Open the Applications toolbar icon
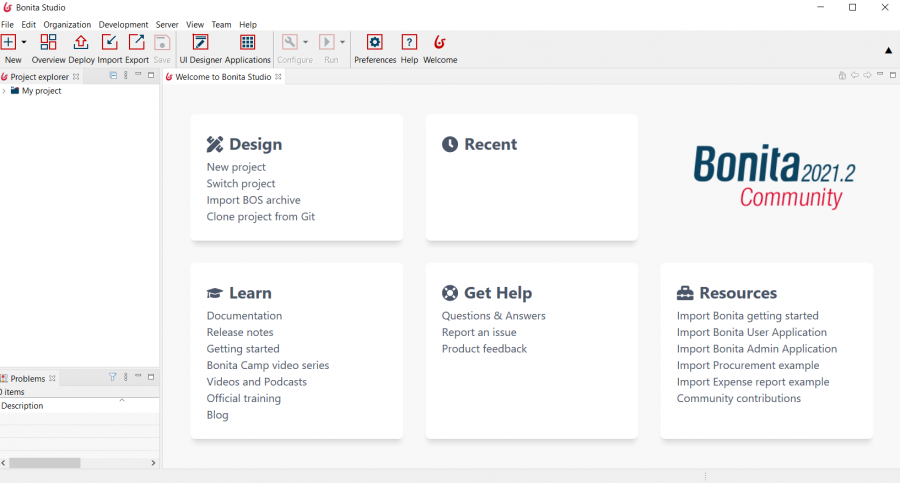The image size is (900, 483). pos(247,42)
